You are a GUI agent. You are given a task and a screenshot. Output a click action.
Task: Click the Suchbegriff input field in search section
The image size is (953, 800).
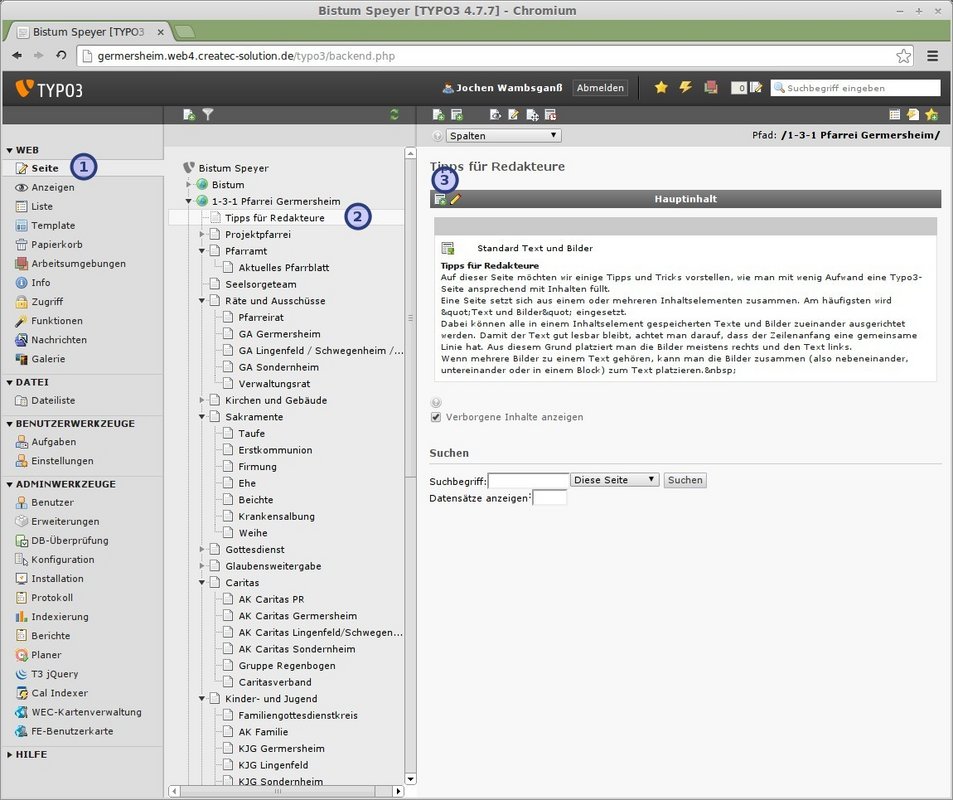[528, 480]
